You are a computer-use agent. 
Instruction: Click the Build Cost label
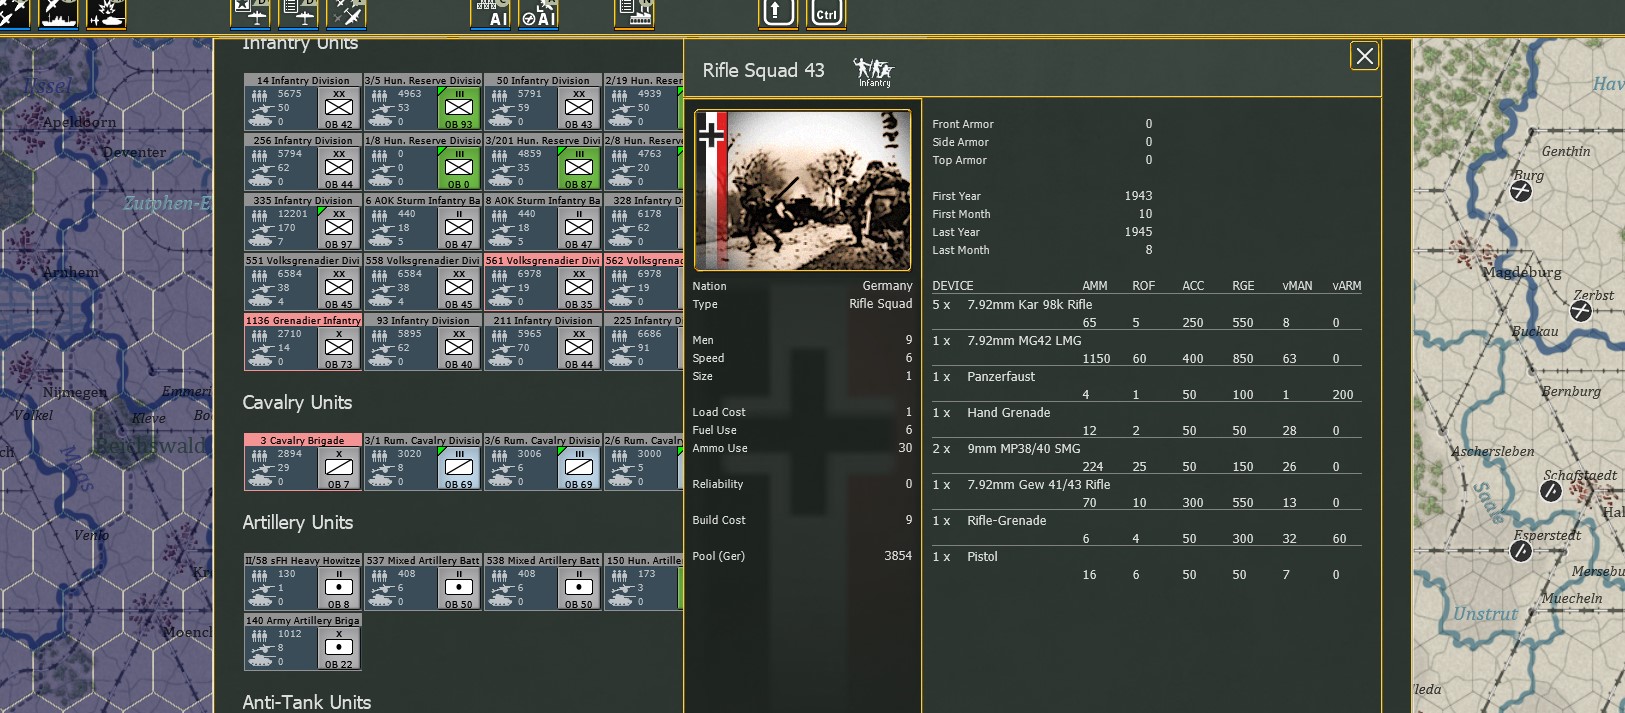719,520
